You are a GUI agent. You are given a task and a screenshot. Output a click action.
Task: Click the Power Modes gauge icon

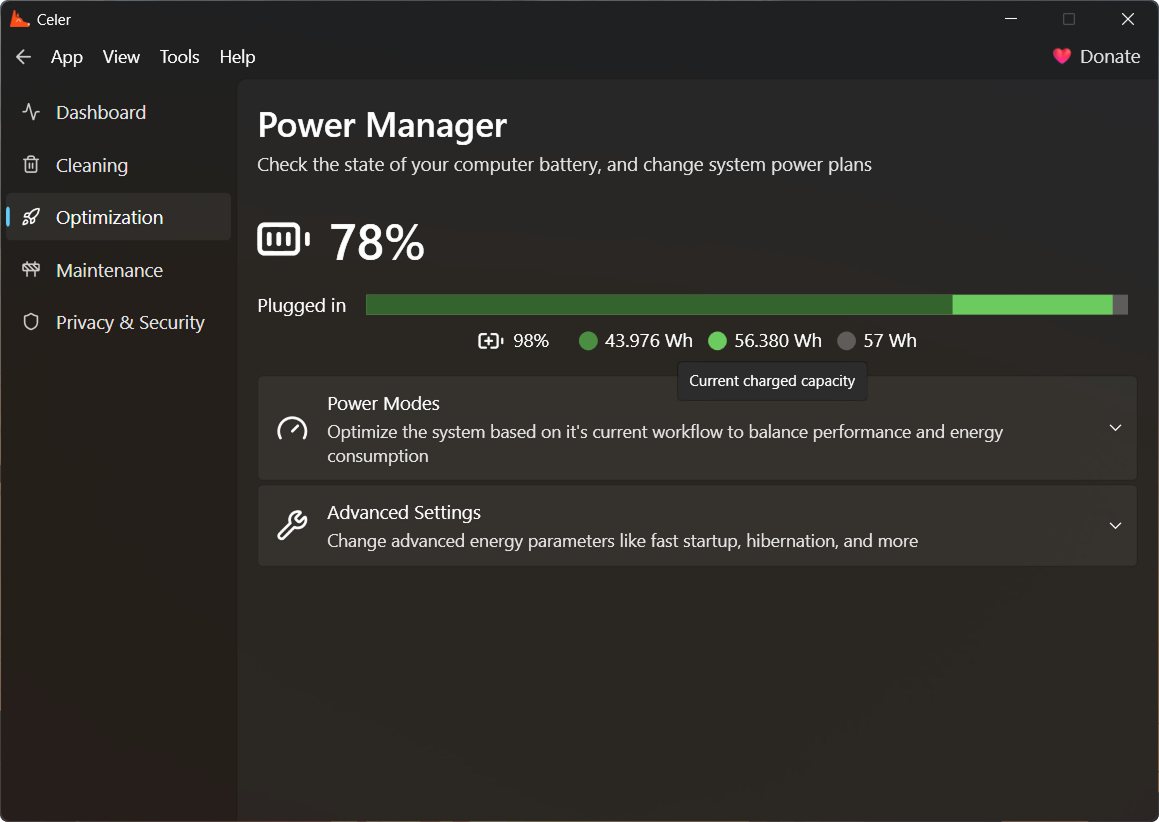pos(292,428)
